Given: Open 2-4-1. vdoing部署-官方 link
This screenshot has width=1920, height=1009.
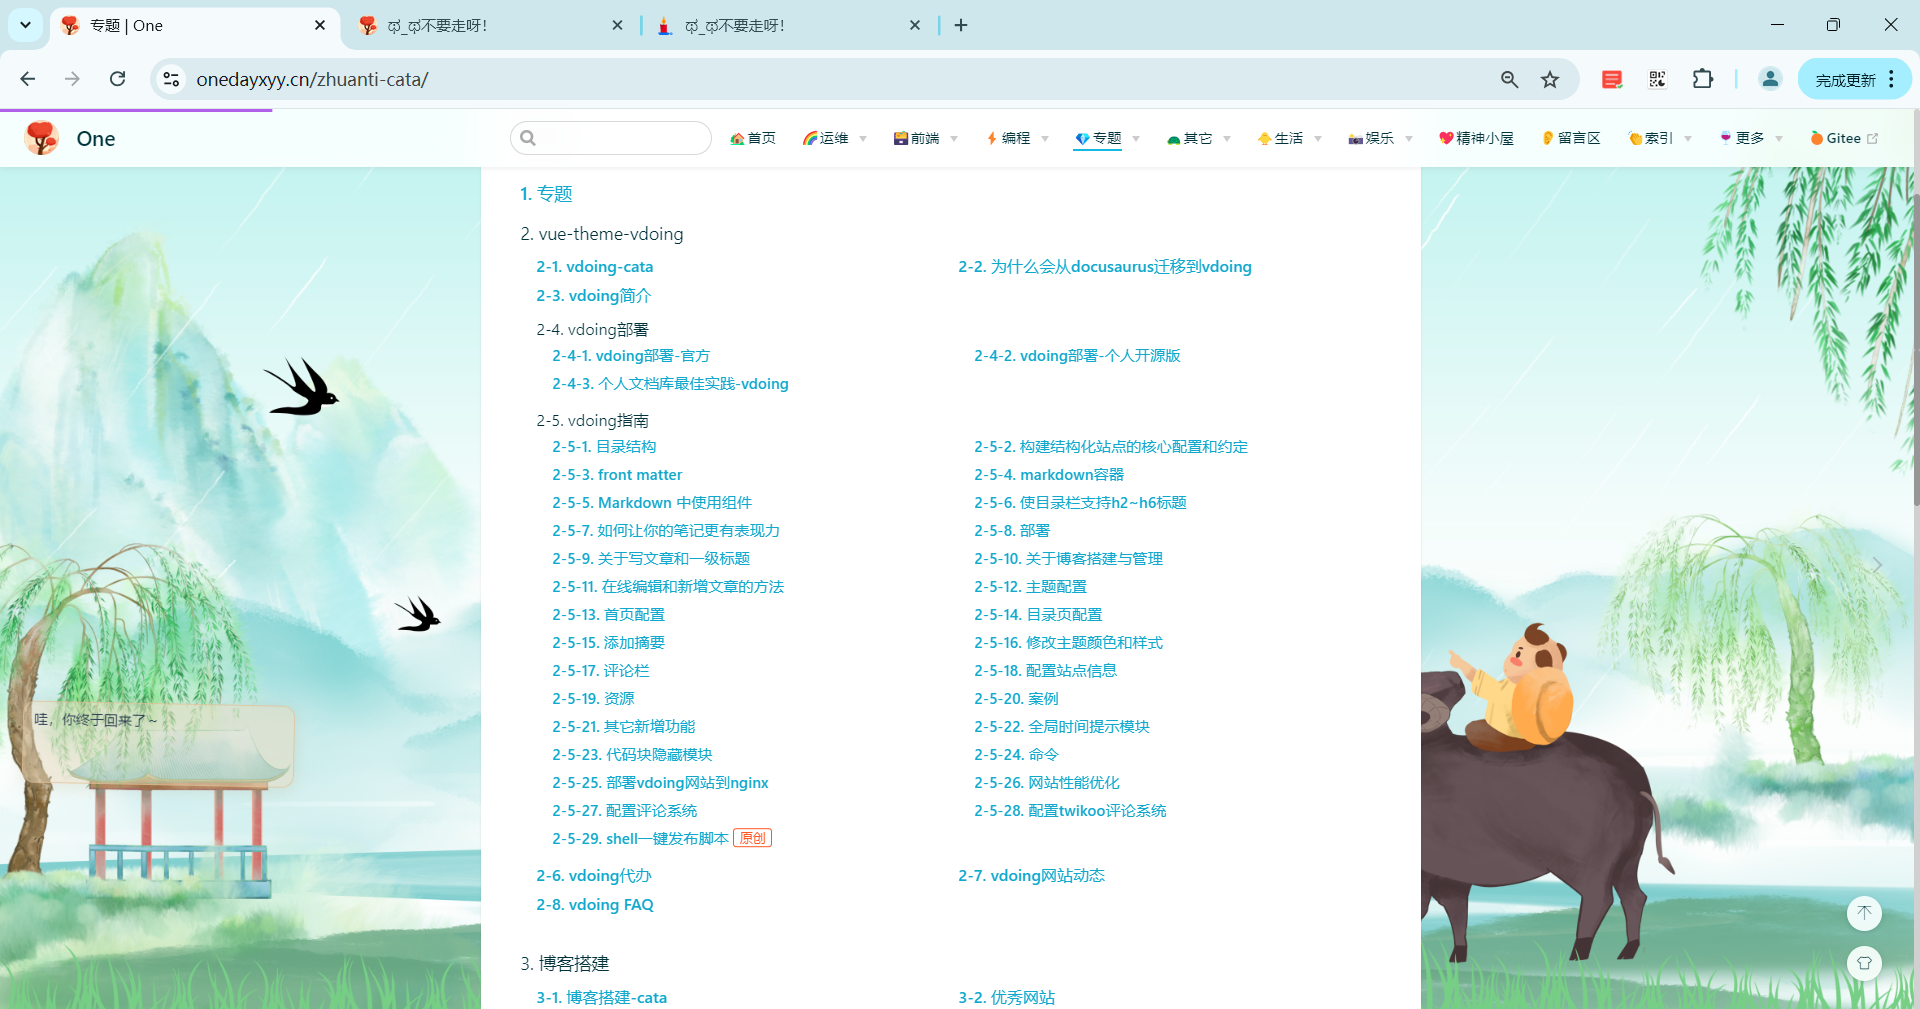Looking at the screenshot, I should coord(631,356).
